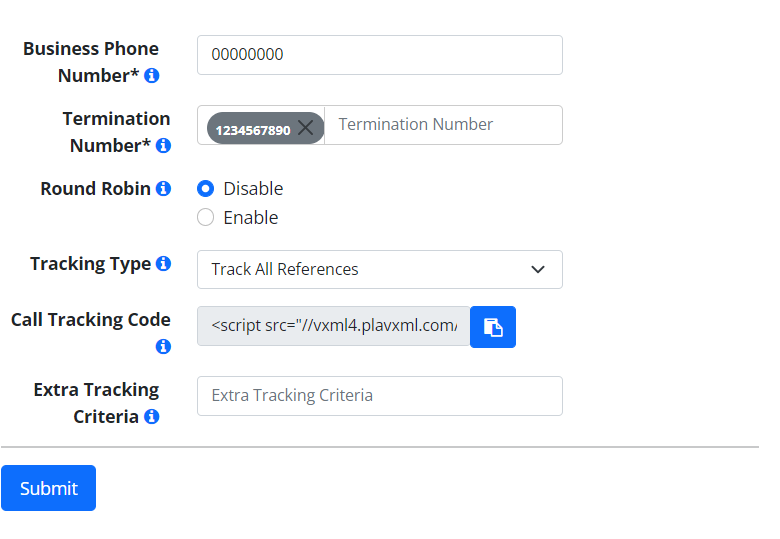Click info icon next to Termination Number label
Viewport: 780px width, 539px height.
coord(163,146)
